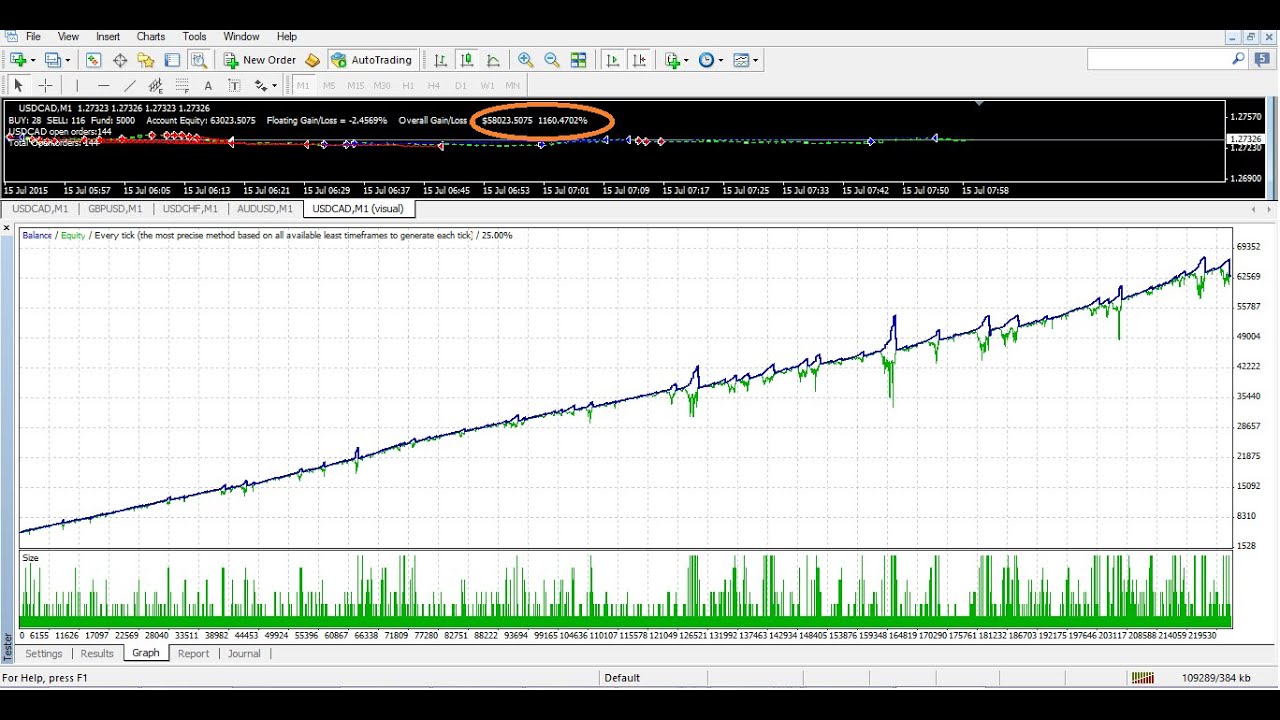Click the search magnifier icon
The image size is (1280, 720).
coord(1238,60)
